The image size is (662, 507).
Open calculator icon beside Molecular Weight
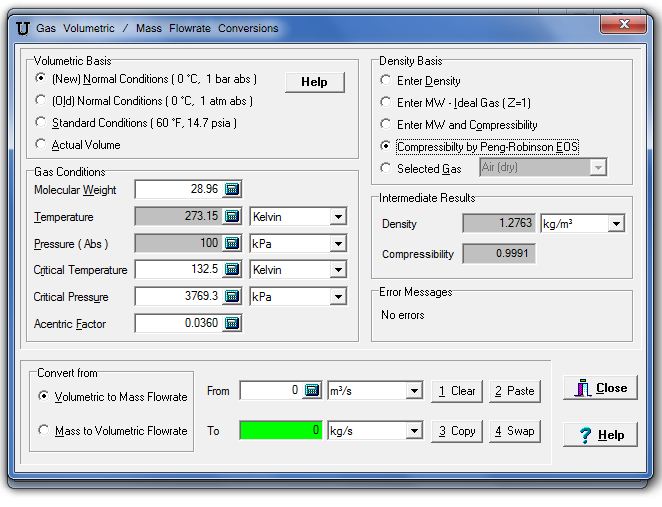232,189
